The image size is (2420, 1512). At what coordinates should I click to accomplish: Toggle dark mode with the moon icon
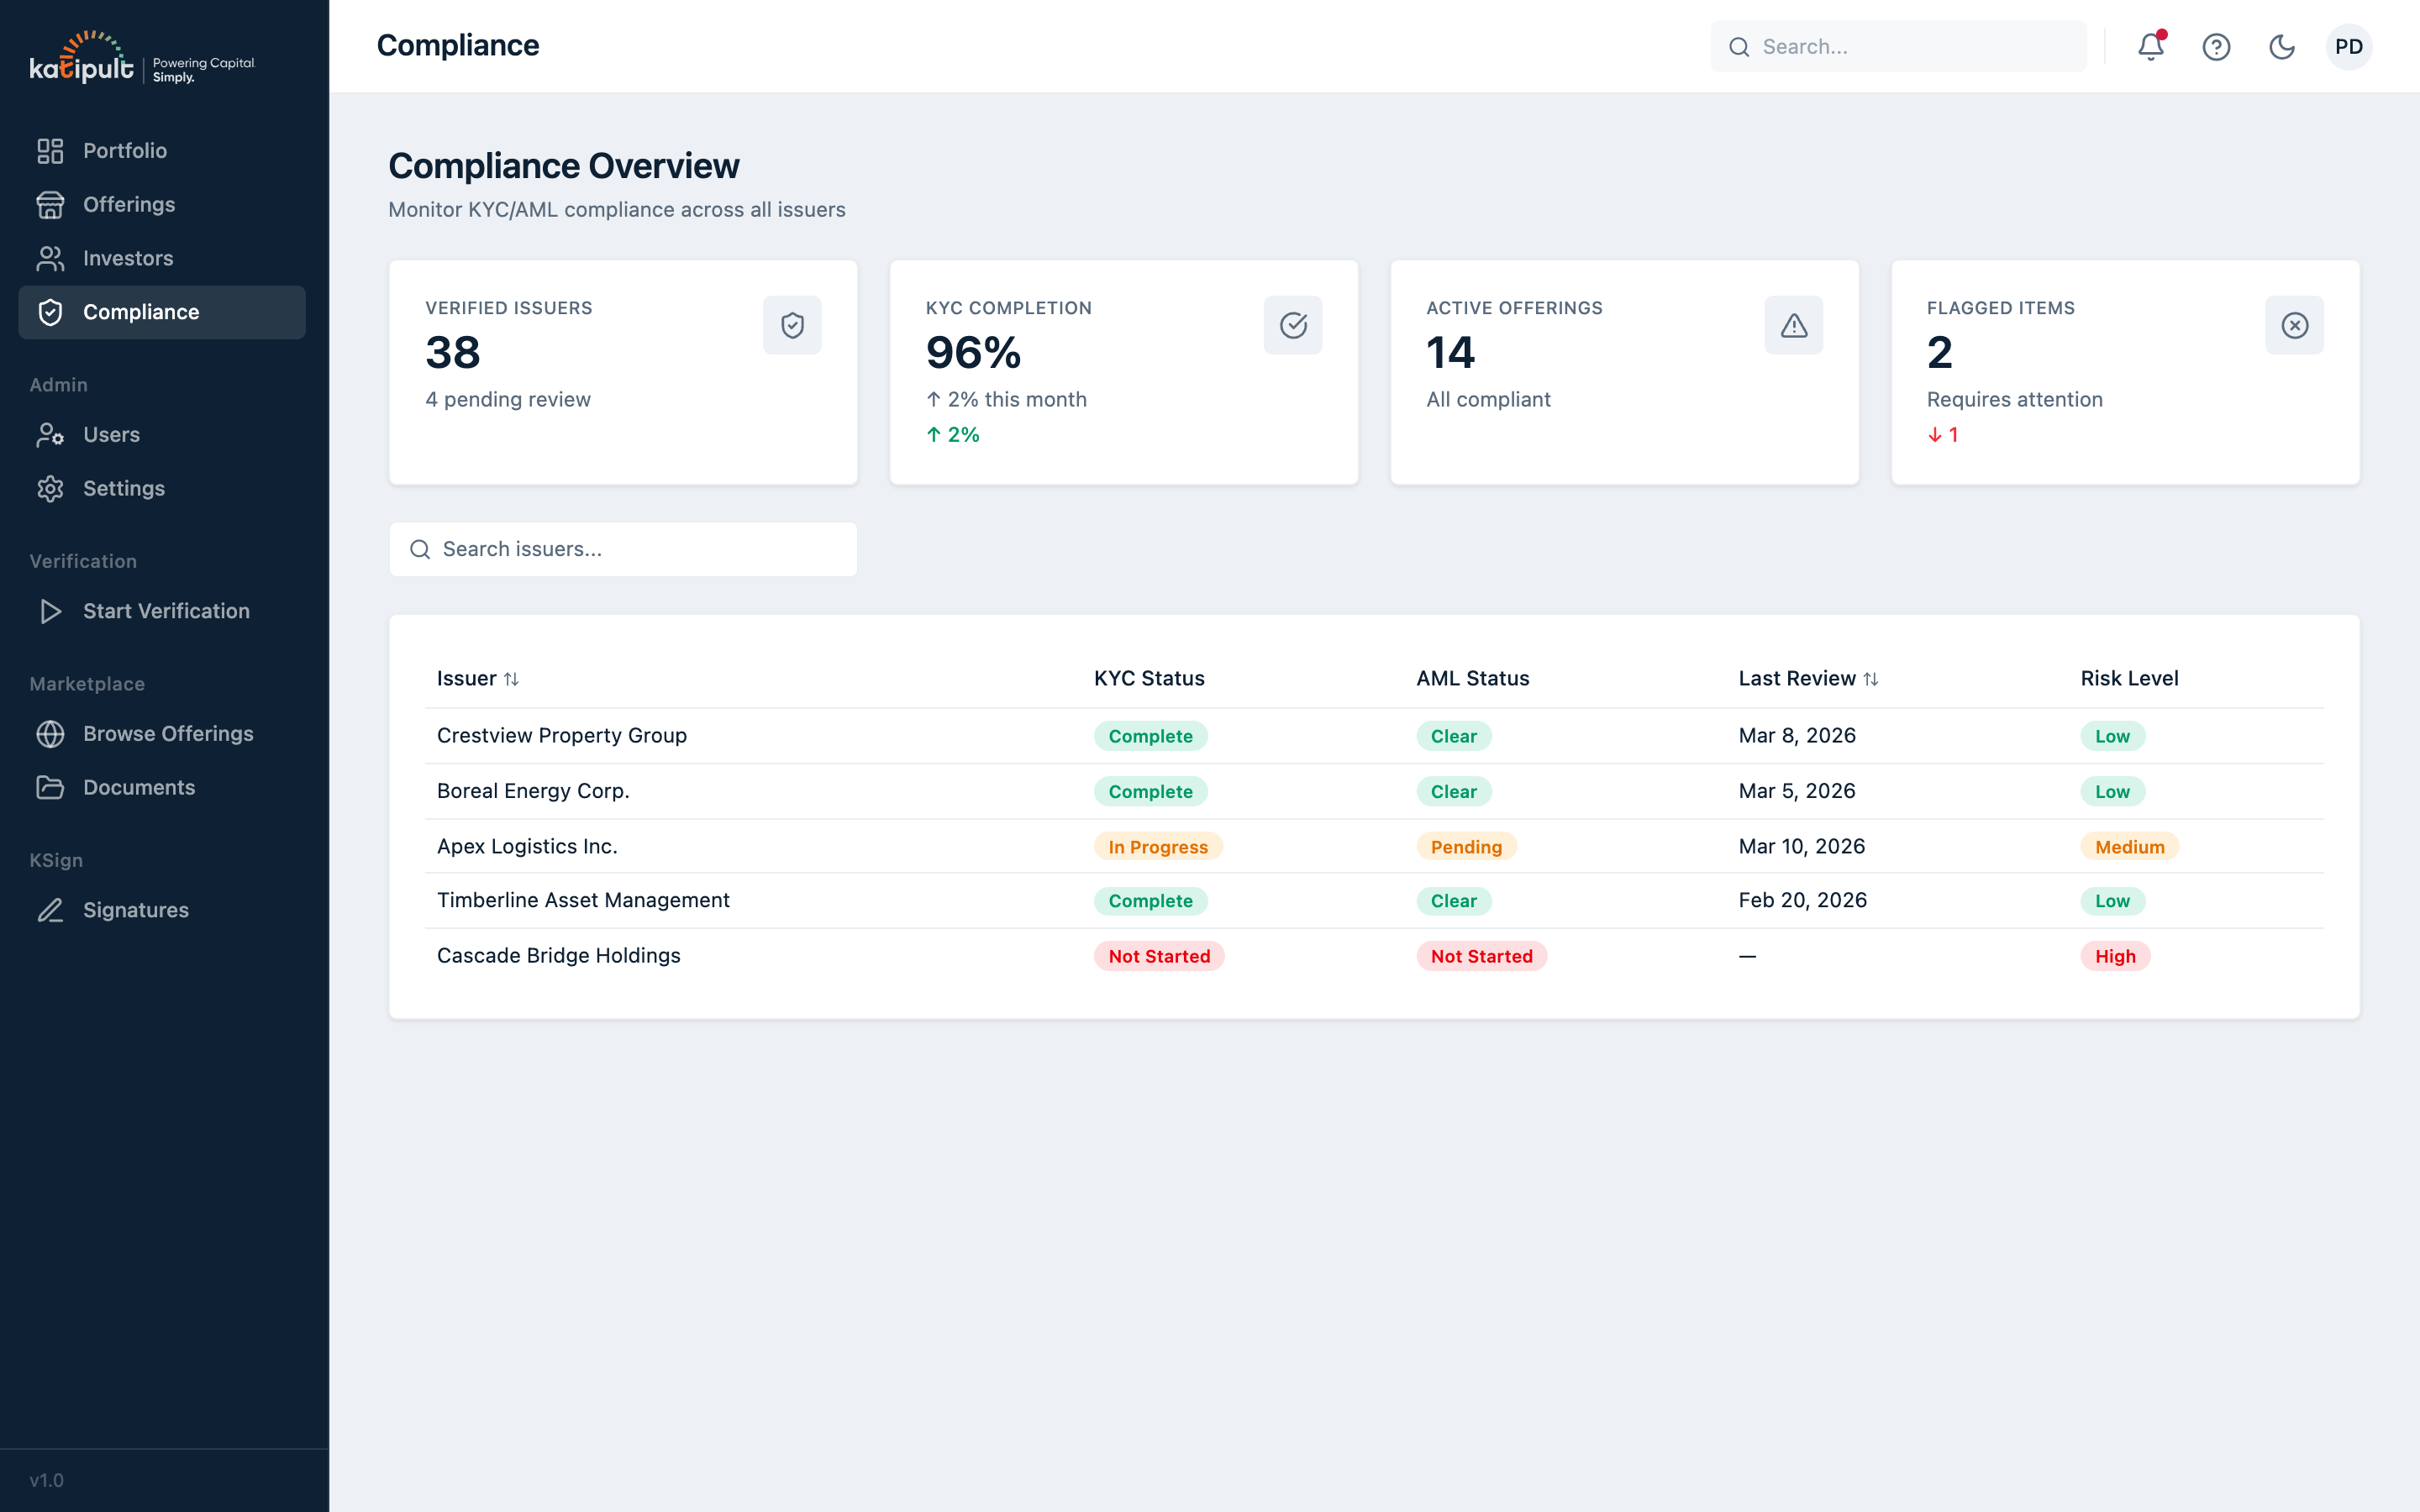(x=2283, y=46)
